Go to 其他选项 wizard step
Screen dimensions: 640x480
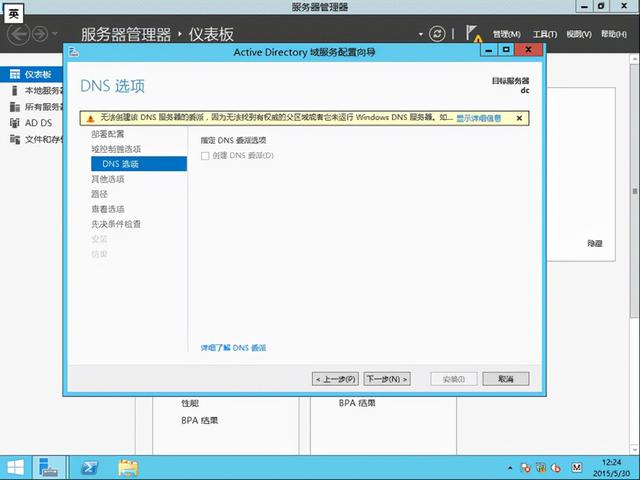[108, 179]
